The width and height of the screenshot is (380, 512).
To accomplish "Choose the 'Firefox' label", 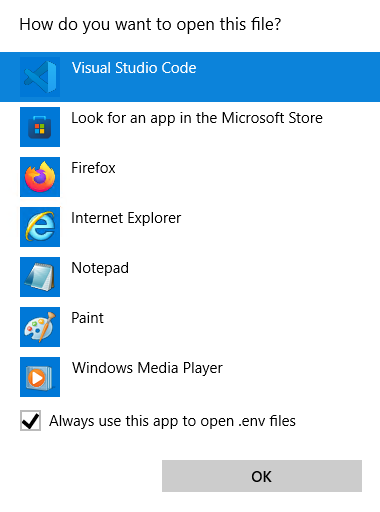I will pyautogui.click(x=93, y=168).
